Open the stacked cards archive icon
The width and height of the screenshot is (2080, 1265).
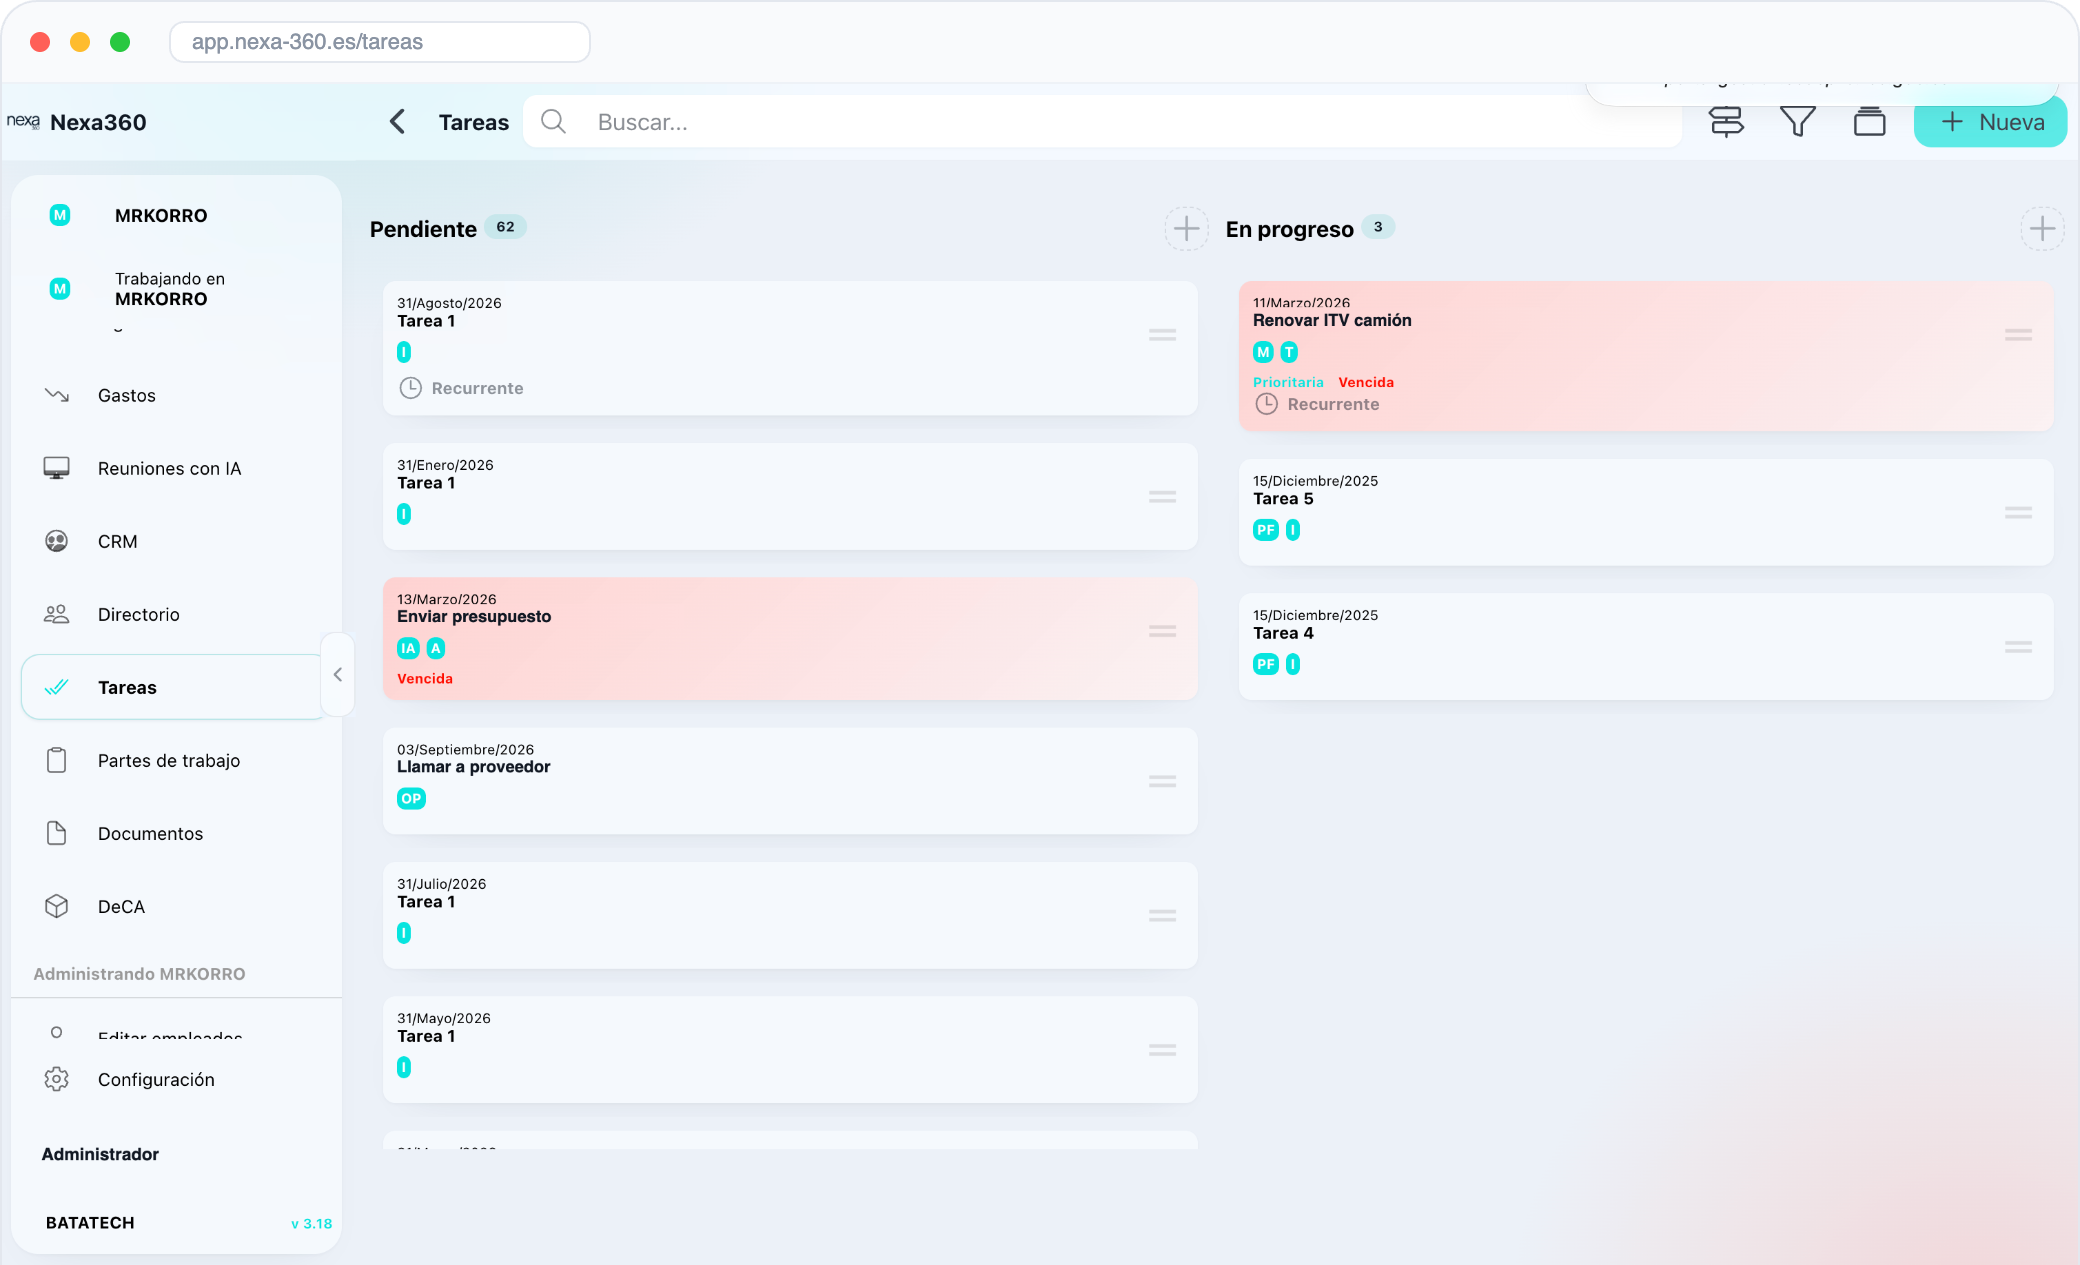(1869, 122)
